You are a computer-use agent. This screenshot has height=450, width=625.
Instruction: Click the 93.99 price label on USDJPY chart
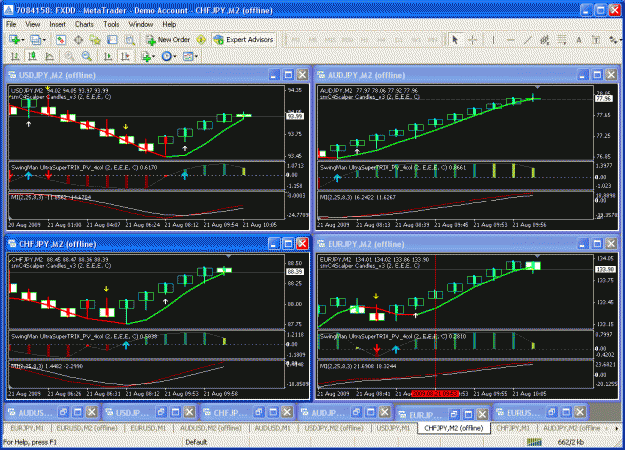295,116
